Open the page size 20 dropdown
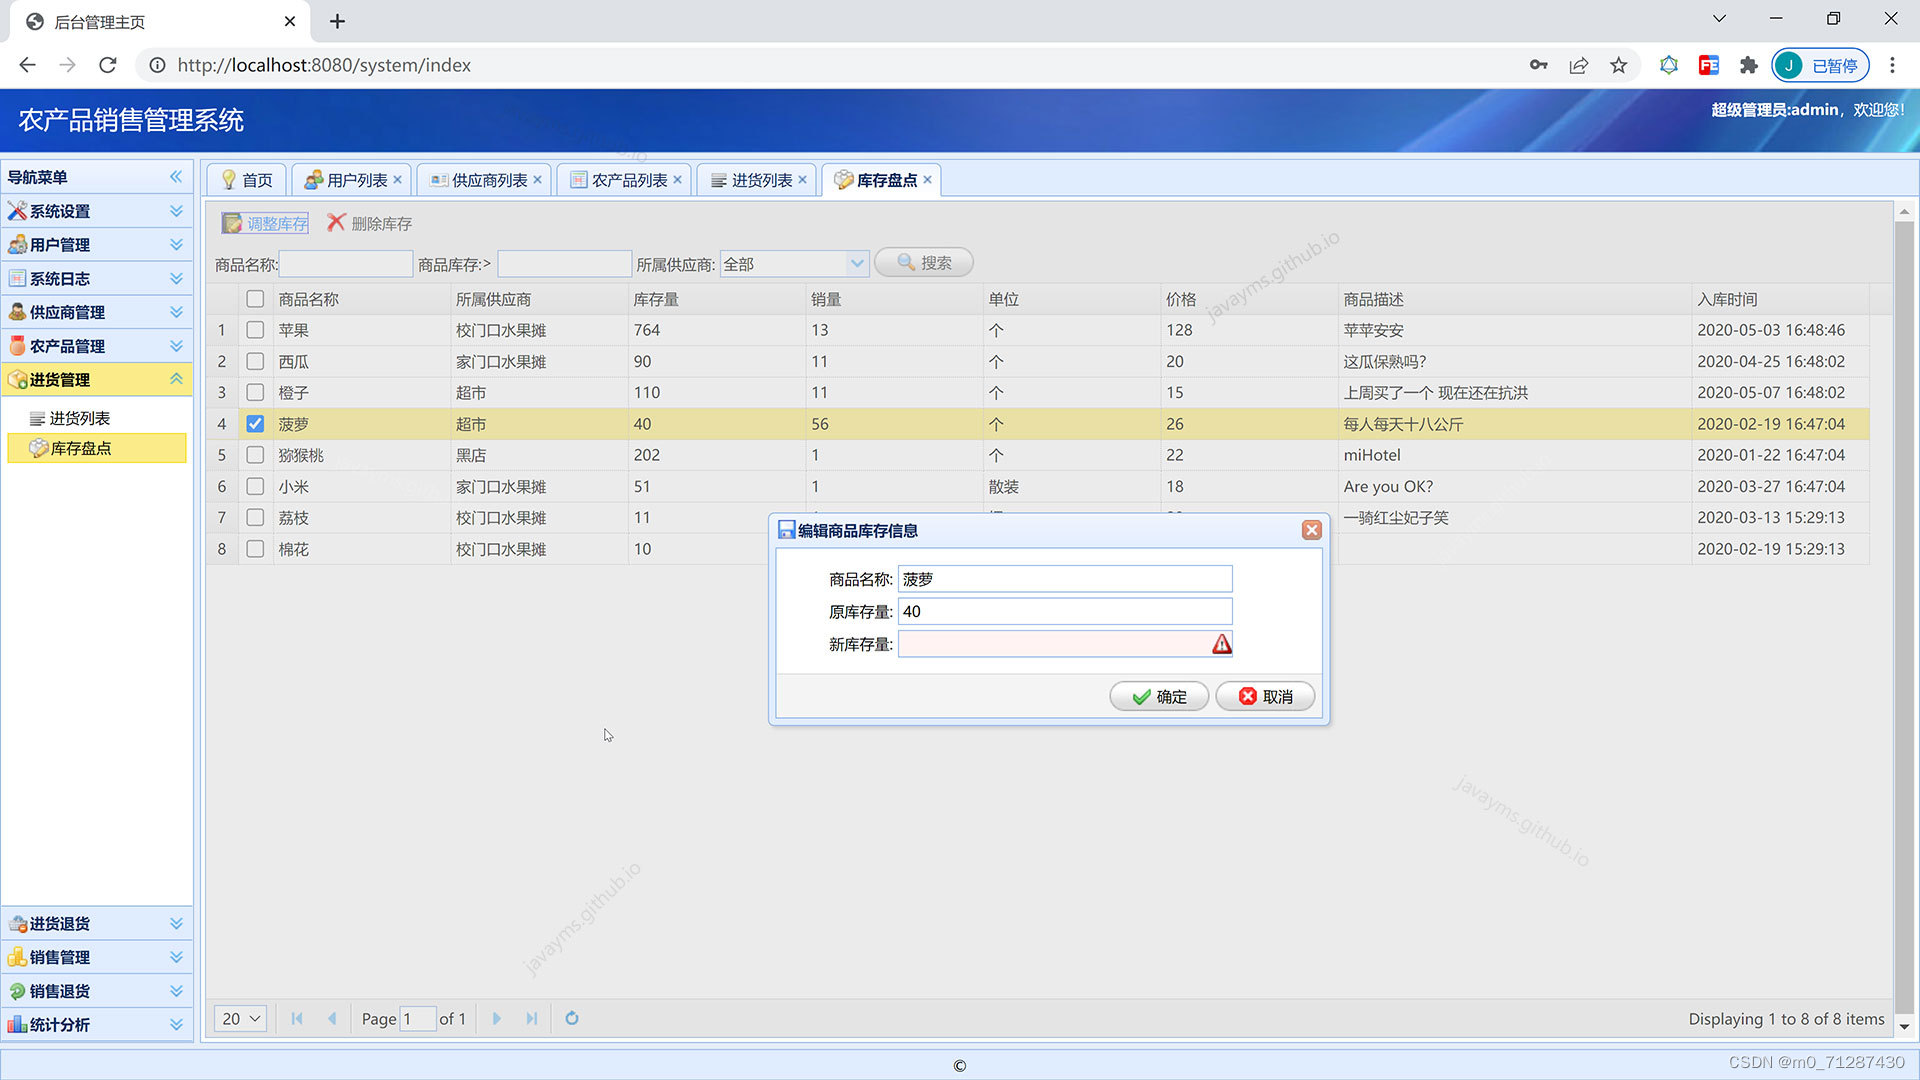 [240, 1018]
